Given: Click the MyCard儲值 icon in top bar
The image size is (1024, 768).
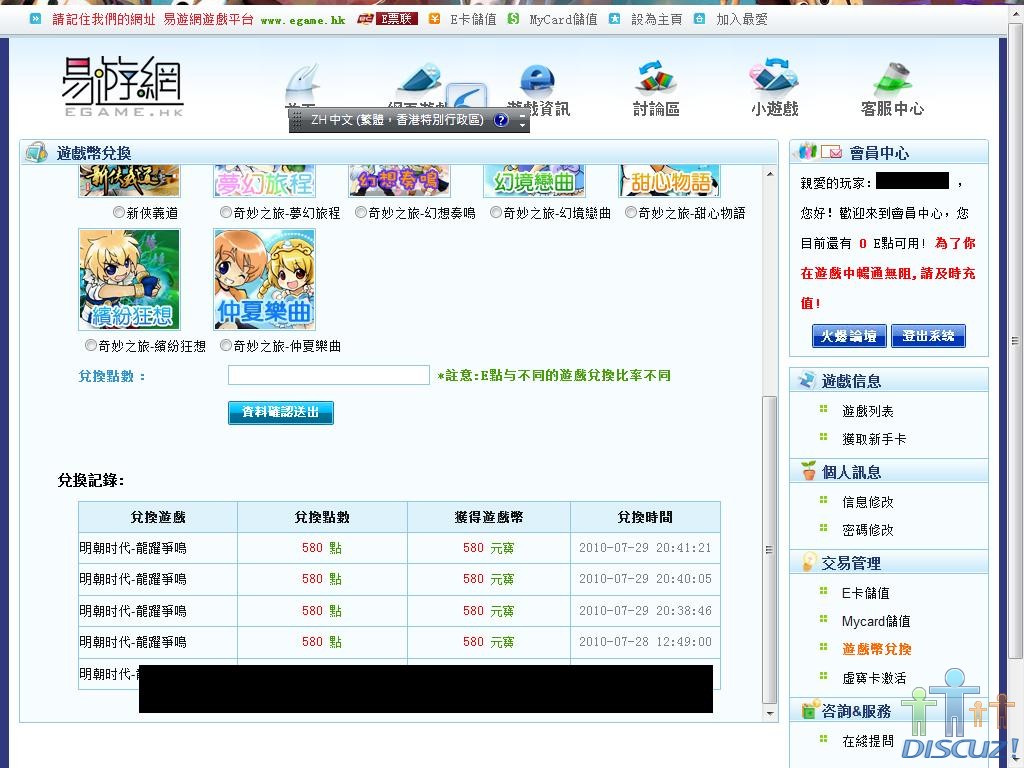Looking at the screenshot, I should point(514,19).
